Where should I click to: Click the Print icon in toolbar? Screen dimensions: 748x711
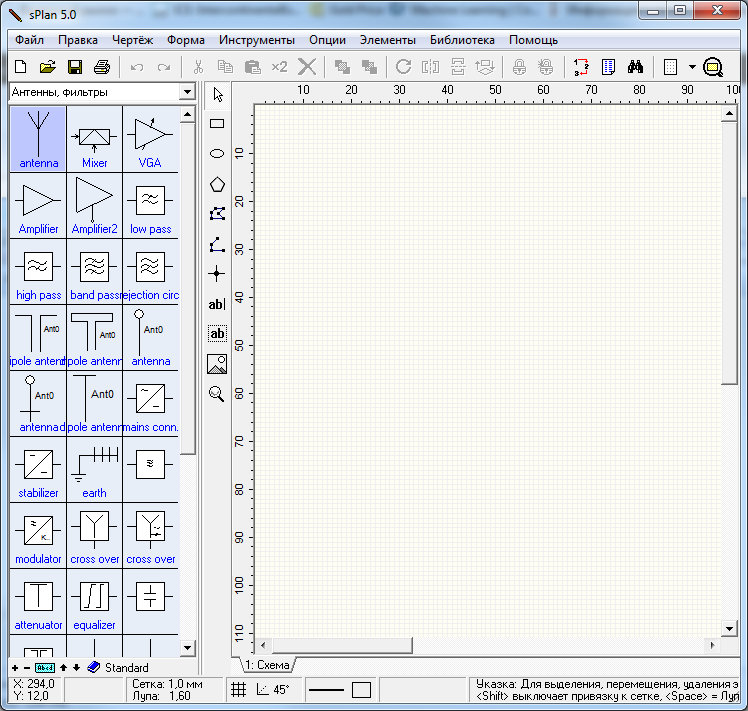(101, 67)
